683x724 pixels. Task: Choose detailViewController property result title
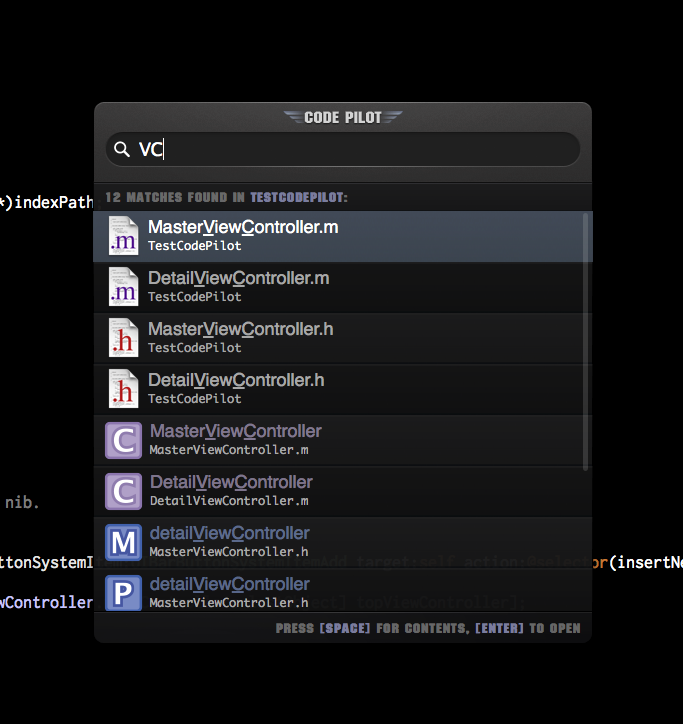click(x=230, y=584)
